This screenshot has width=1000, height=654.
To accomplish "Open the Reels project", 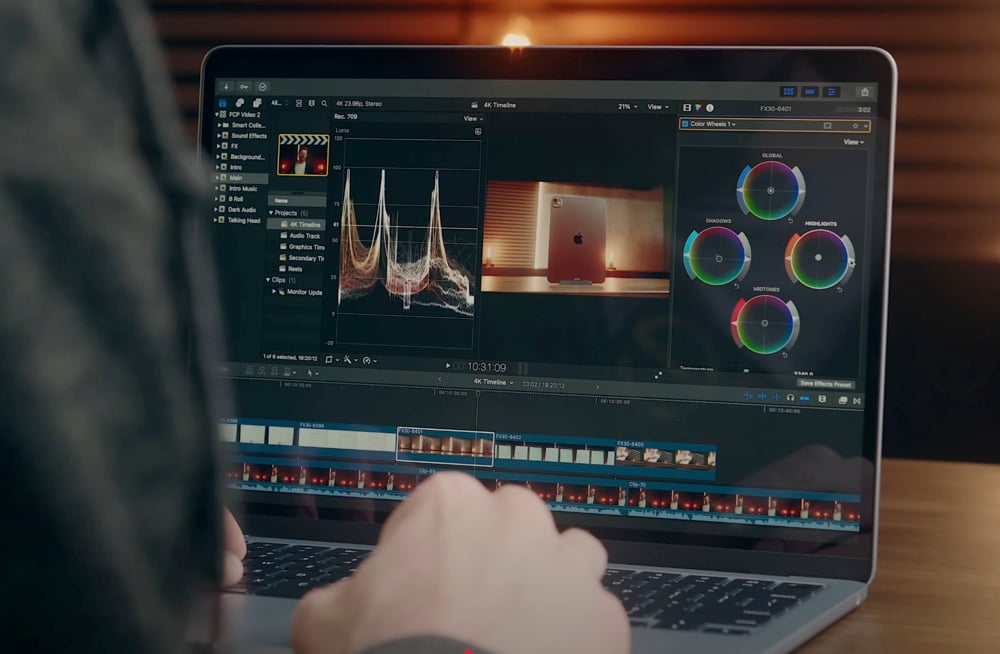I will tap(295, 269).
